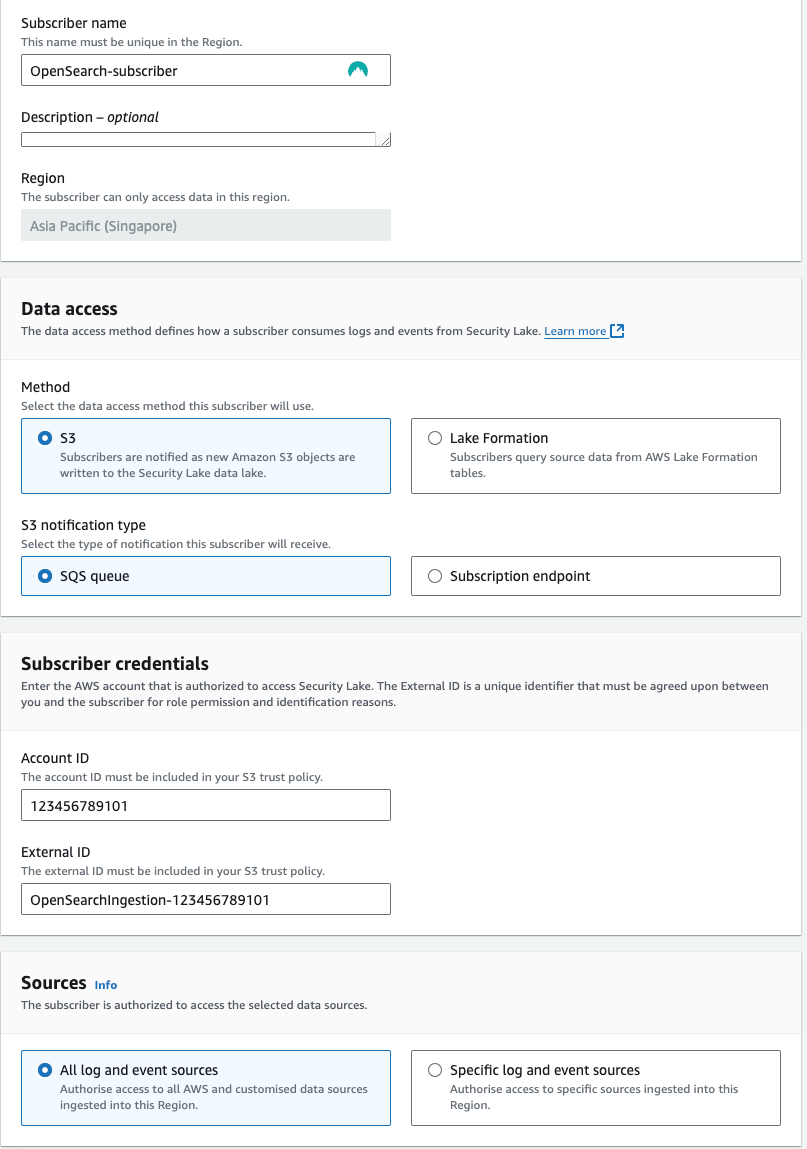The image size is (807, 1149).
Task: Click the resize handle on the Description box
Action: tap(384, 140)
